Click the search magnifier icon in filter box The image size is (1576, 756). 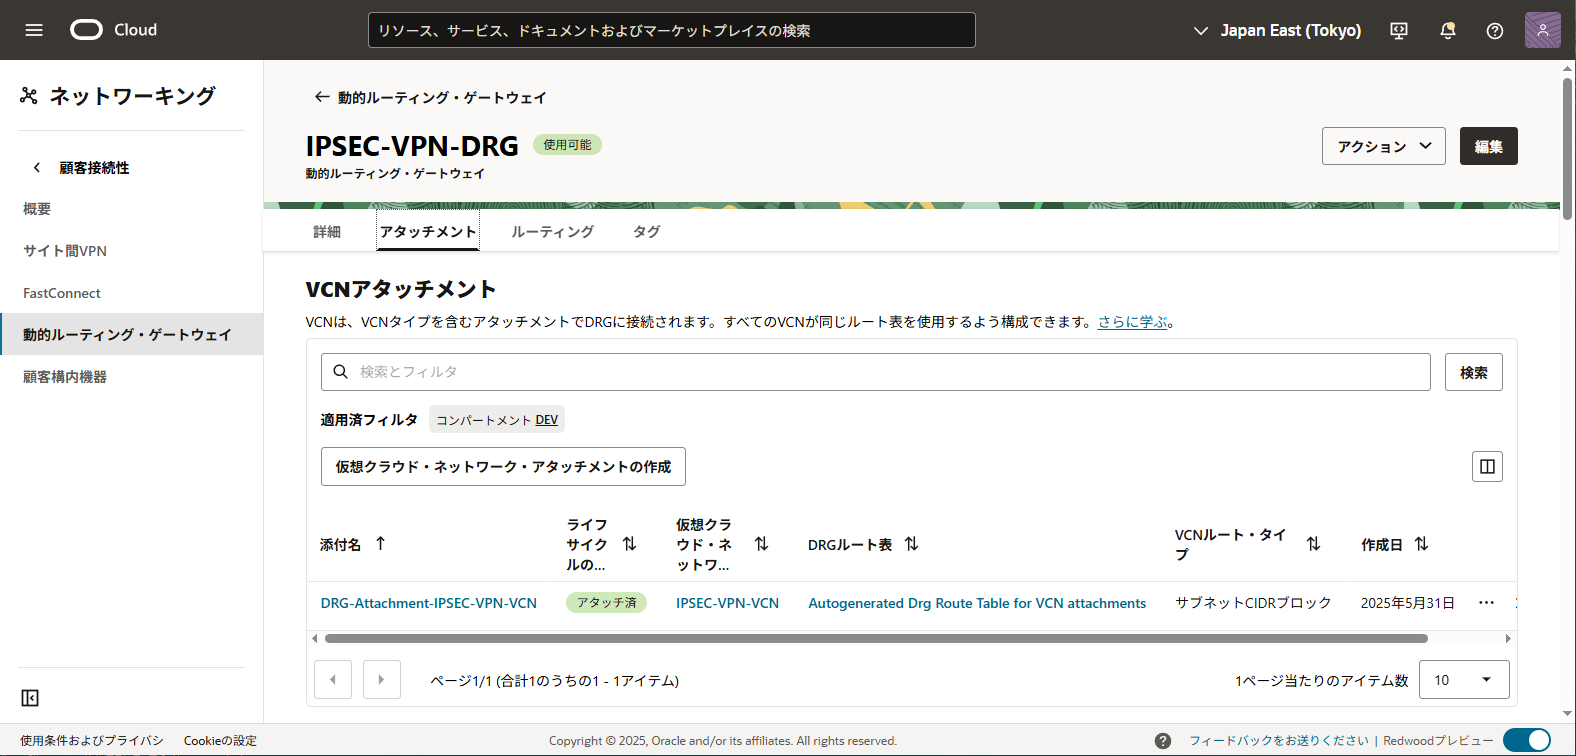point(340,372)
